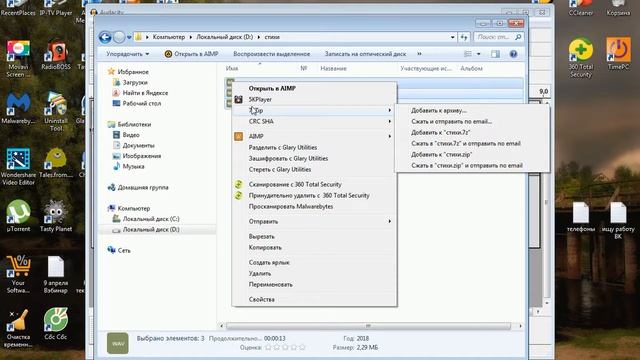This screenshot has height=360, width=640.
Task: Open Свойства from context menu
Action: coord(314,300)
